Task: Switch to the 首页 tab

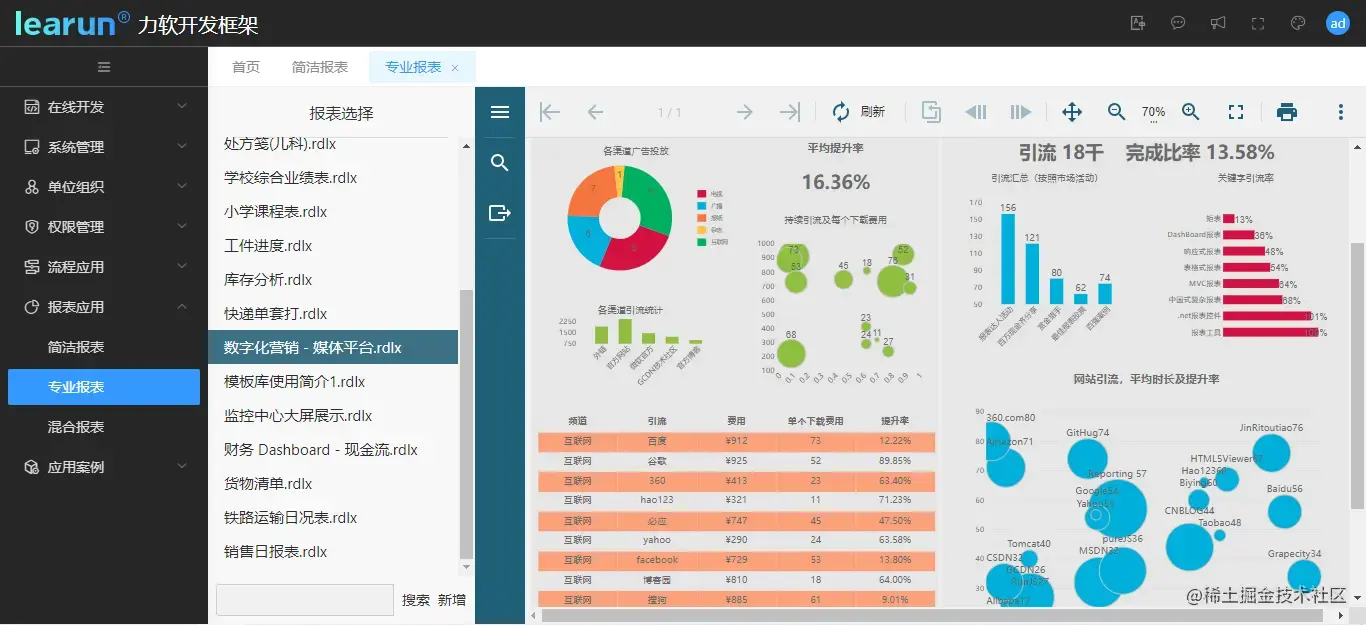Action: pyautogui.click(x=246, y=67)
